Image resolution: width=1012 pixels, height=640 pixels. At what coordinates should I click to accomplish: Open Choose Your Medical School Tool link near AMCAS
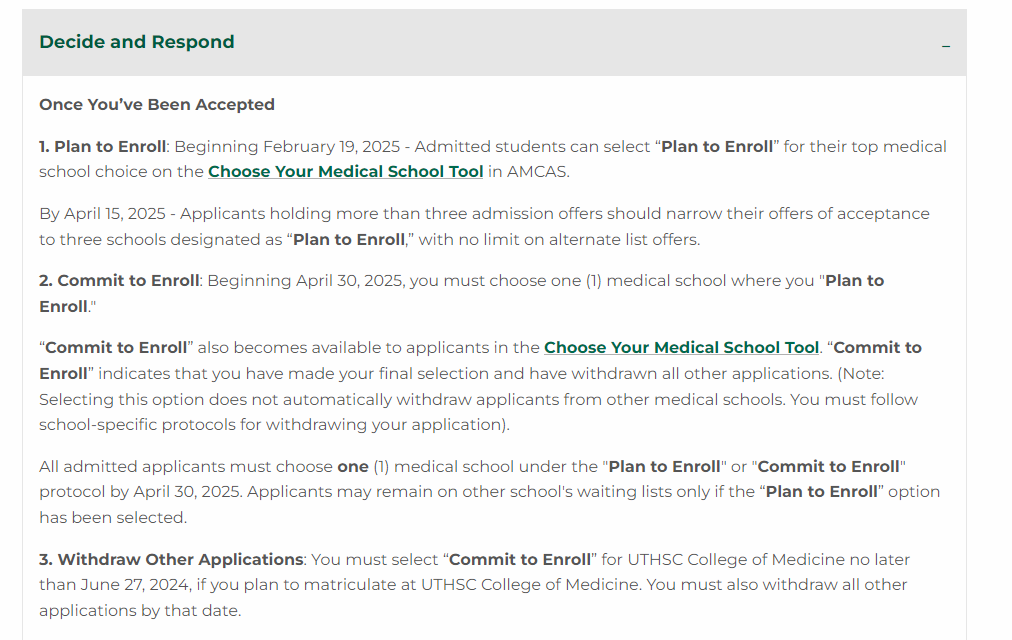[x=345, y=172]
